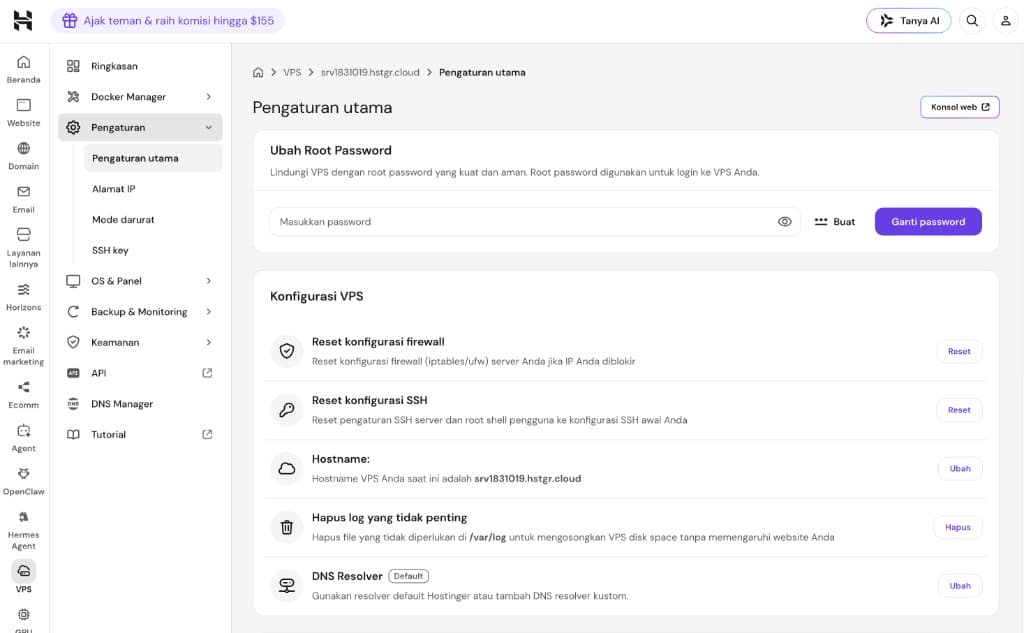Click Ubah for DNS Resolver

pyautogui.click(x=960, y=586)
